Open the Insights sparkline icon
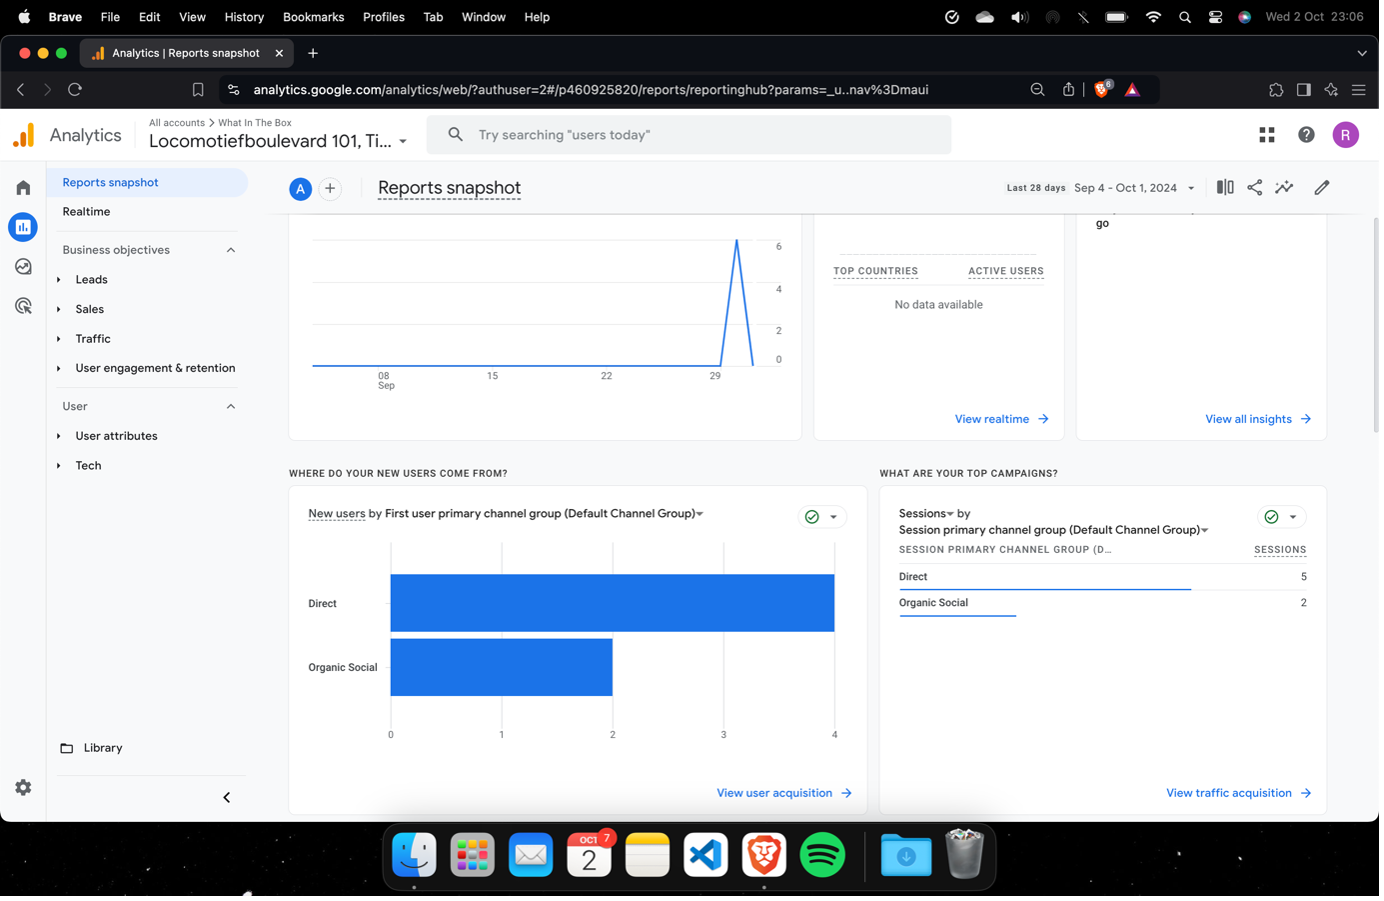Image resolution: width=1384 pixels, height=901 pixels. pos(1284,188)
